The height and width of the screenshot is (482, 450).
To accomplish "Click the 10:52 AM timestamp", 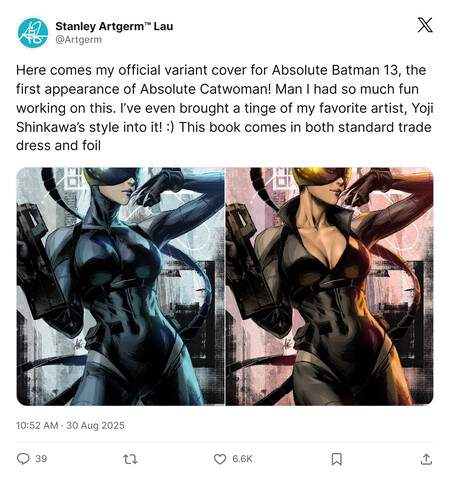I will pos(37,426).
